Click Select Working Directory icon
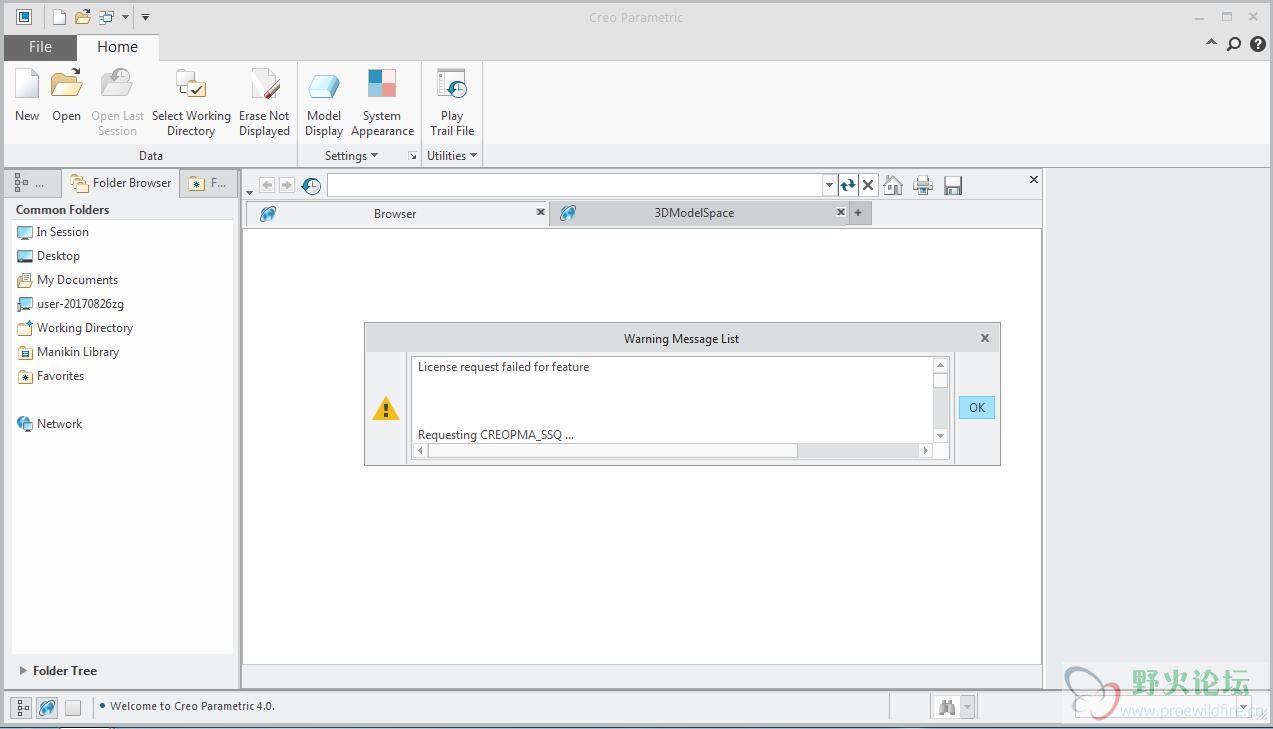The image size is (1273, 729). click(x=191, y=102)
